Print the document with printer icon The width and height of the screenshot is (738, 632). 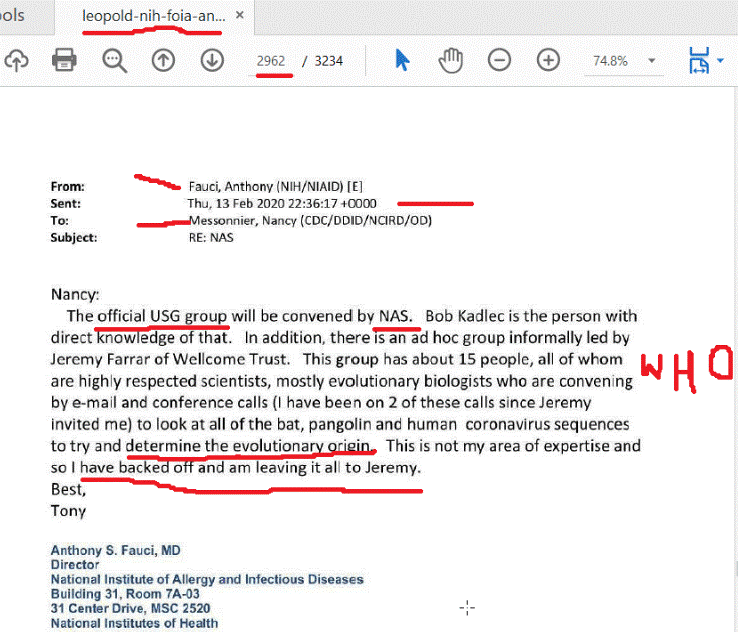pos(65,60)
